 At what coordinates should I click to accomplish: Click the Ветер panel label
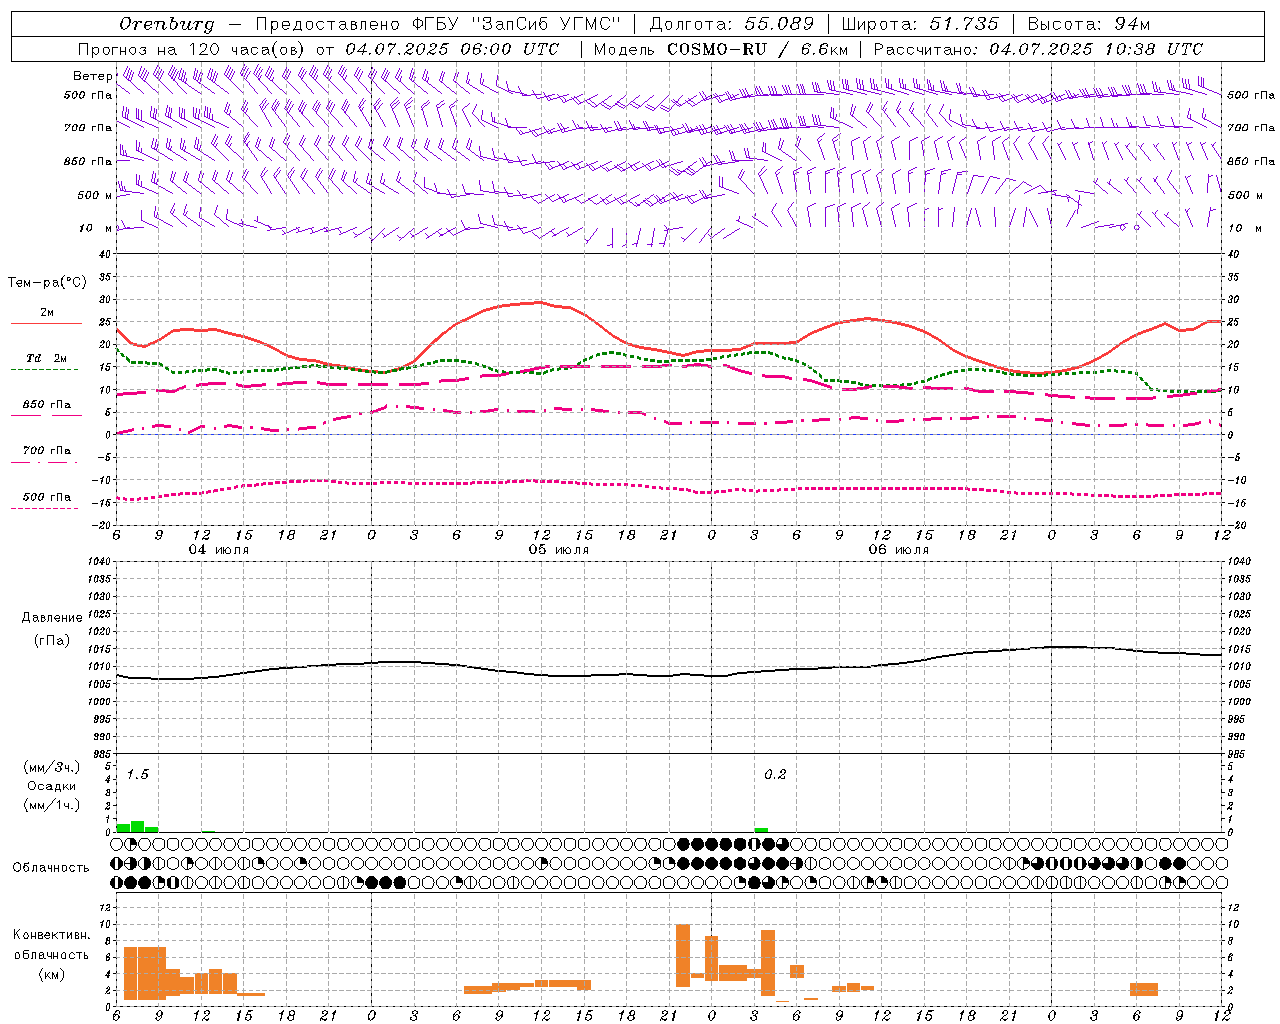[x=93, y=76]
